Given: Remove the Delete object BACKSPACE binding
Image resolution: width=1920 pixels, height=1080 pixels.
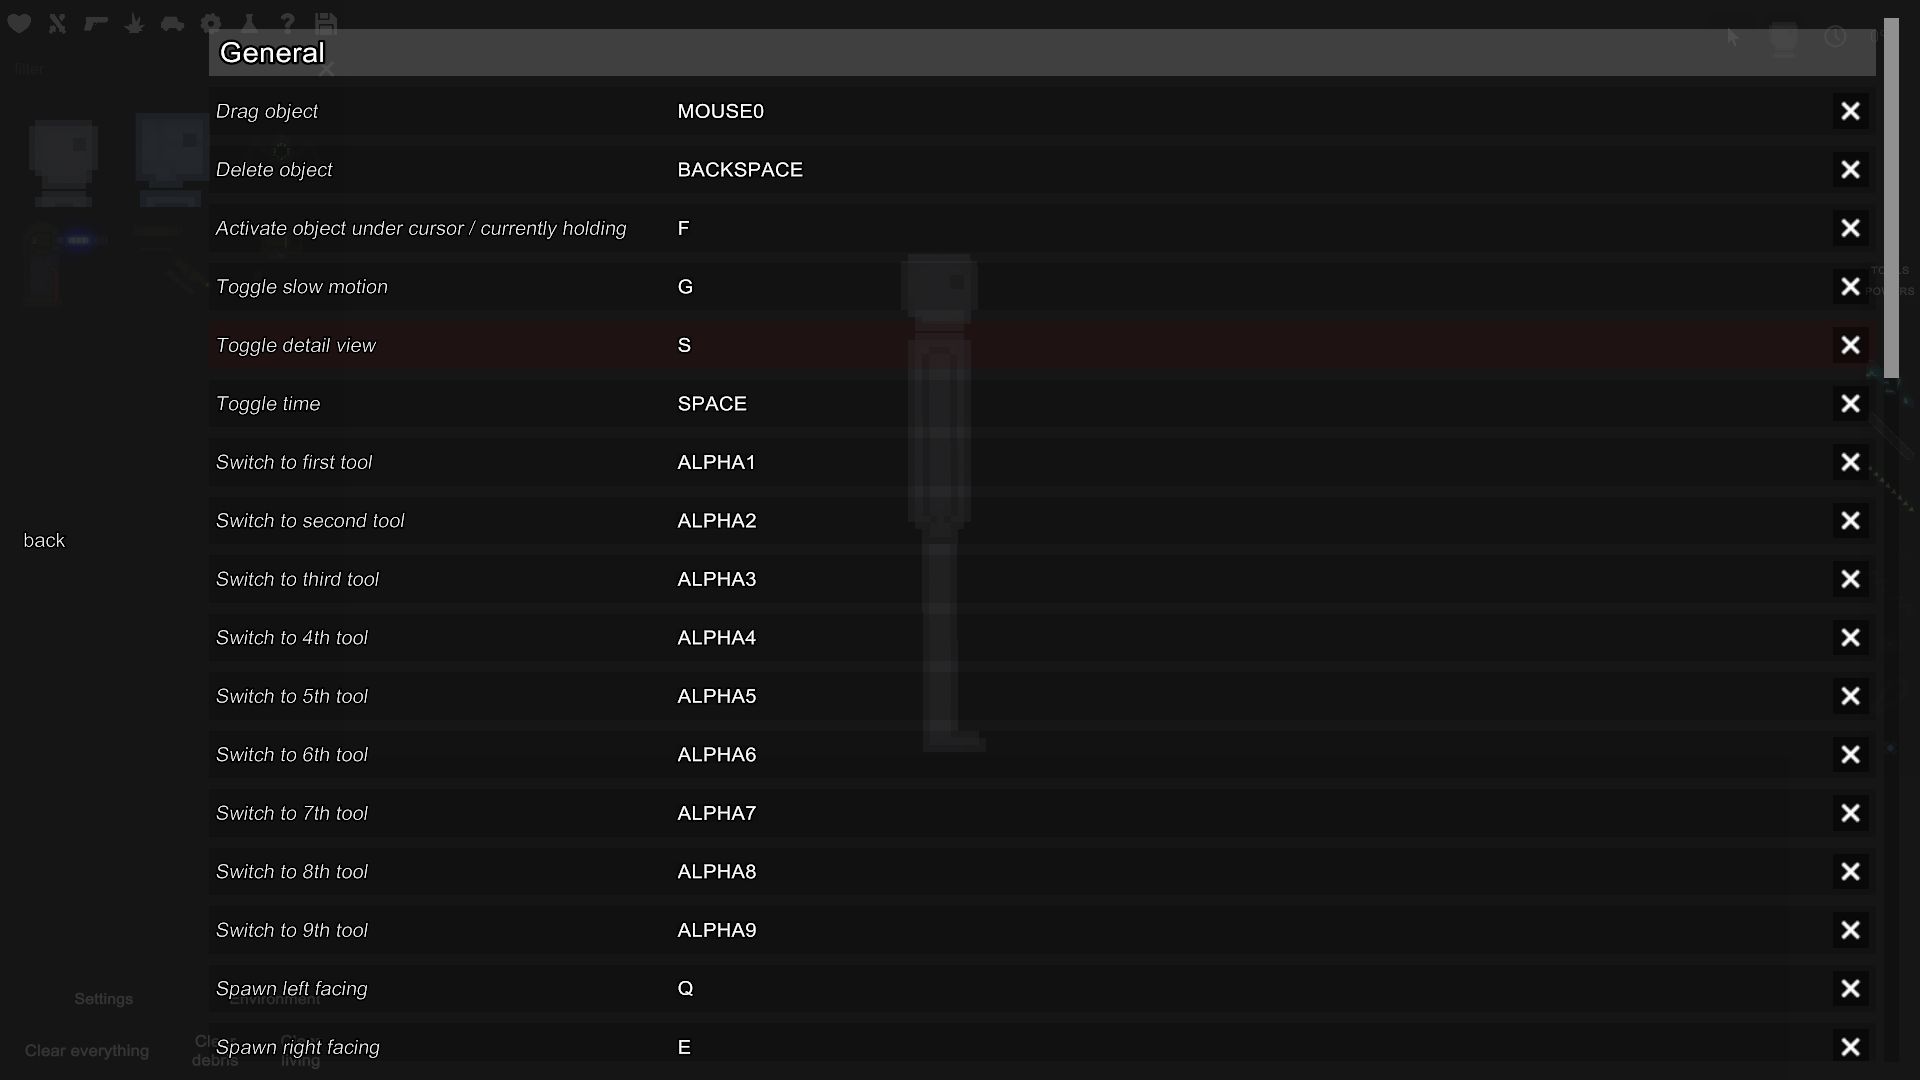Looking at the screenshot, I should click(1850, 170).
